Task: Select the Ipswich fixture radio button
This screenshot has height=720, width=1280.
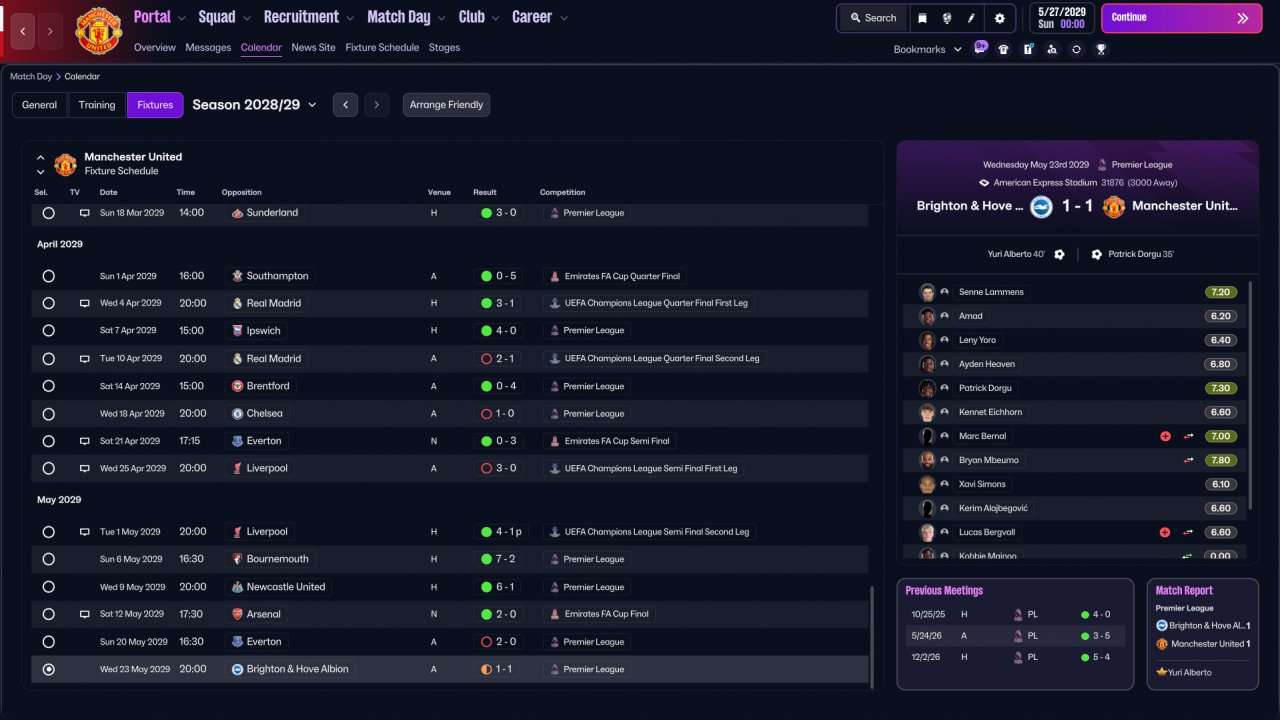Action: click(x=48, y=331)
